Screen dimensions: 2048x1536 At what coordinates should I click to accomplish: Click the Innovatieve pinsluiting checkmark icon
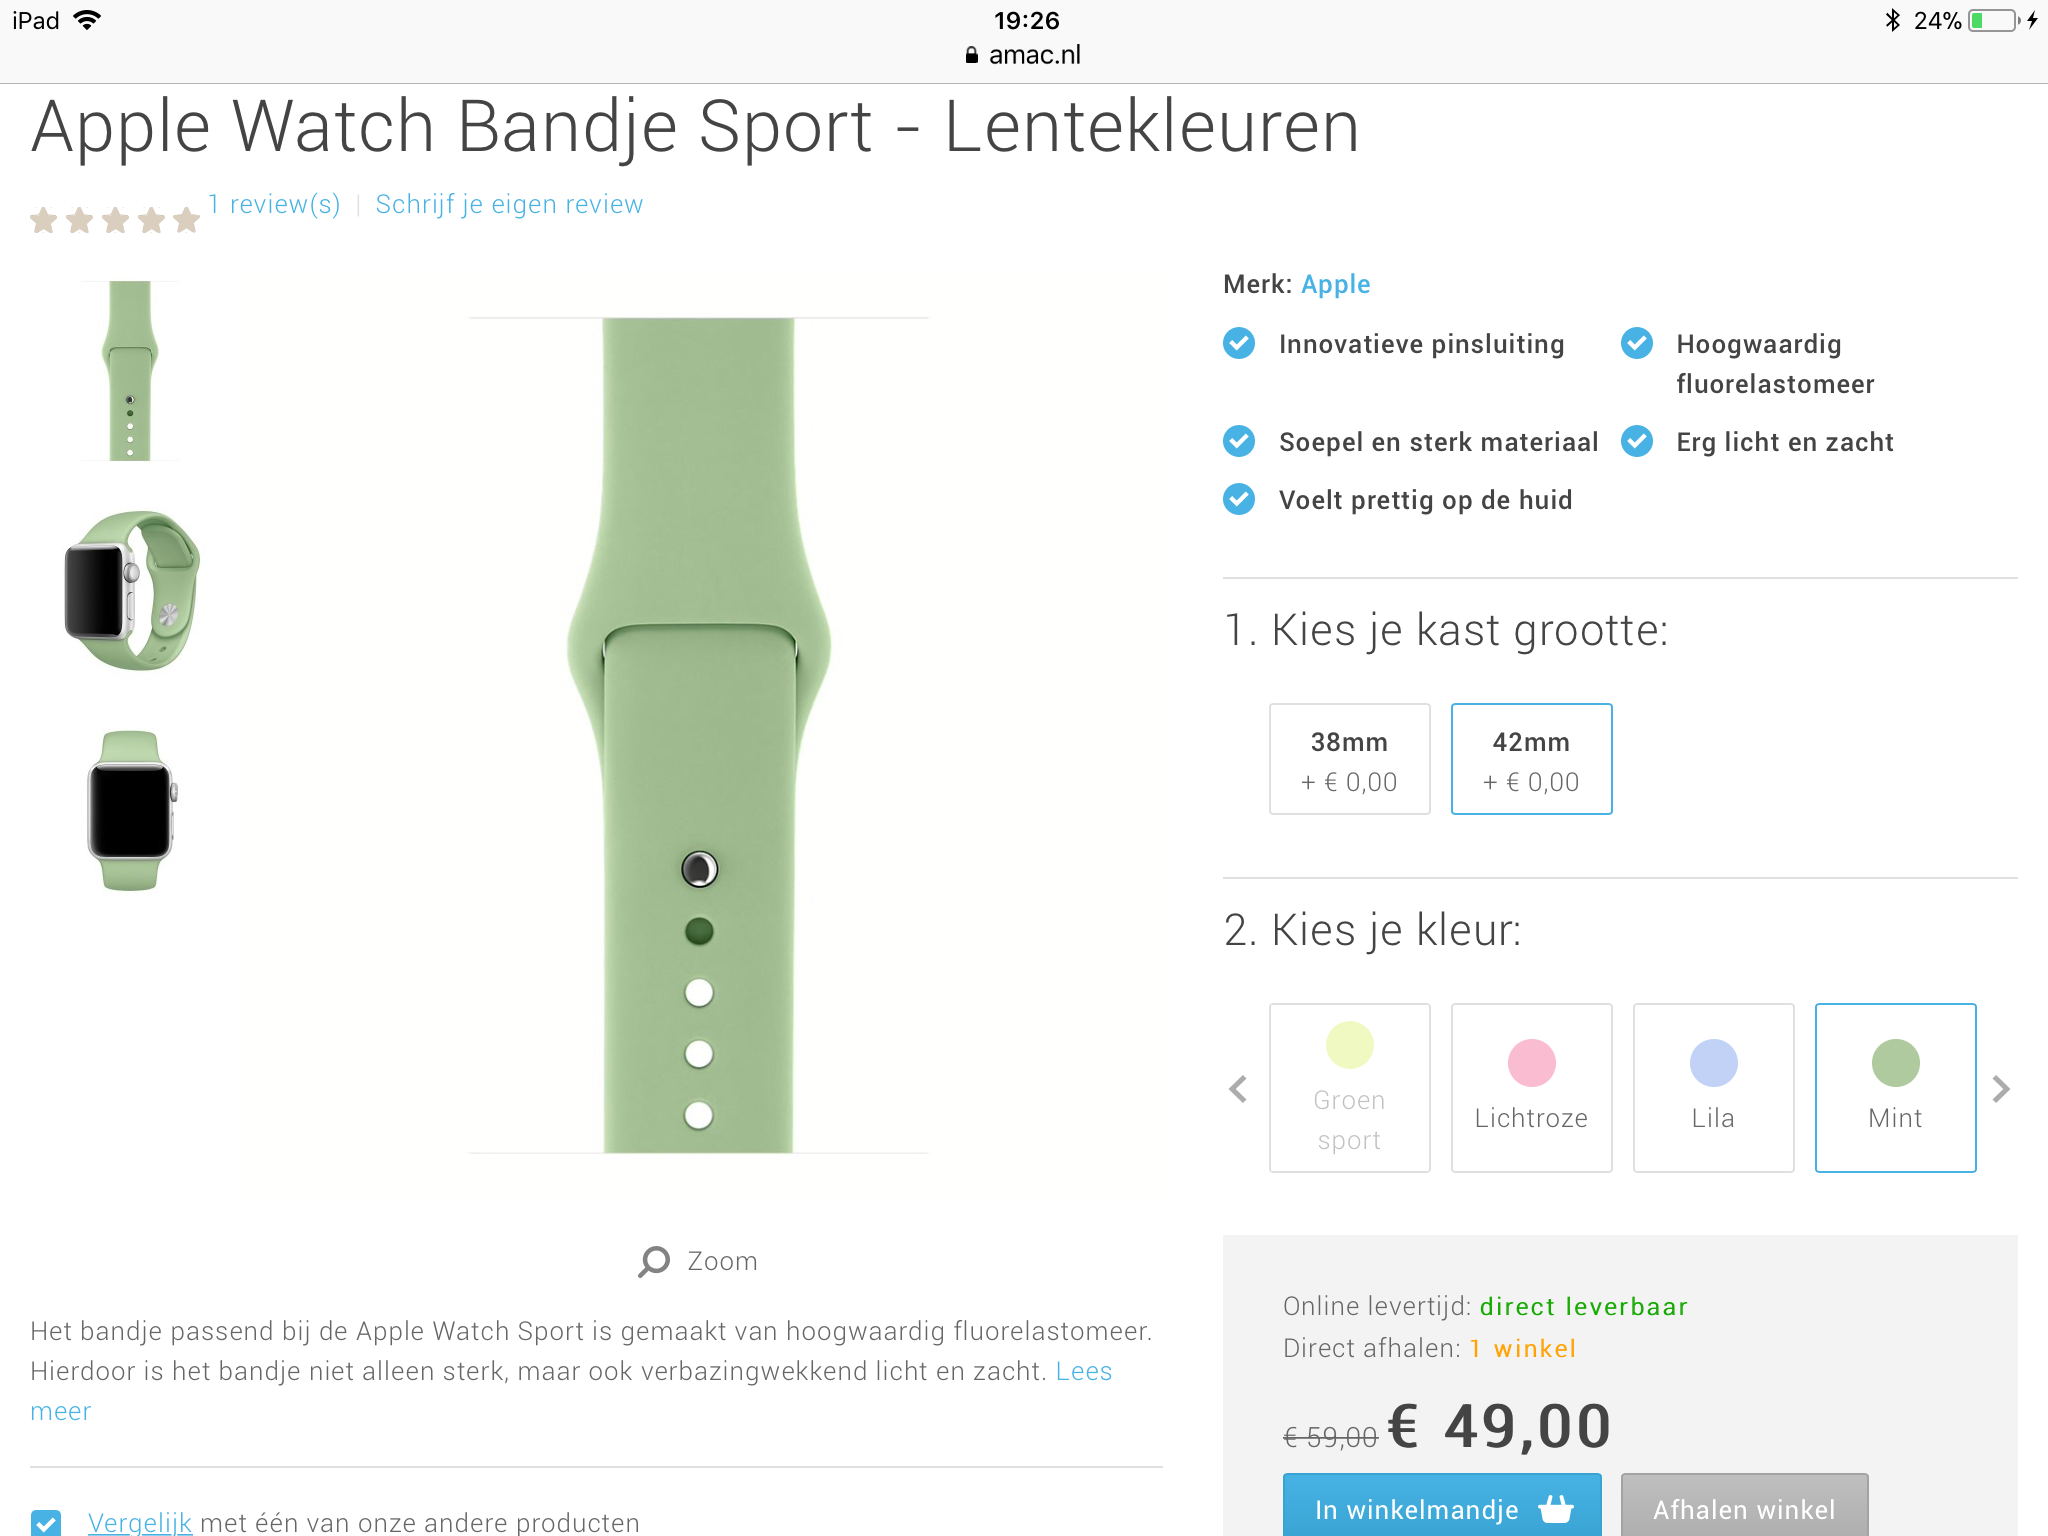point(1239,343)
